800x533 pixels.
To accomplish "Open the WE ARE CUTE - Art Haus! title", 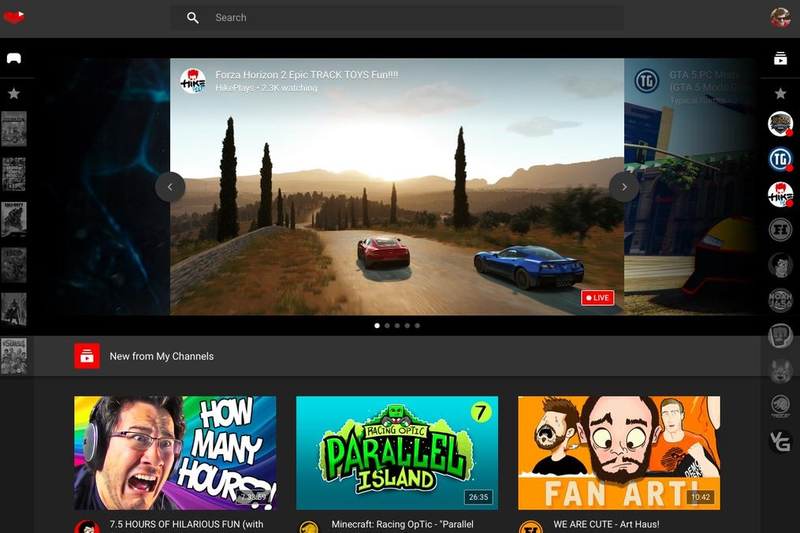I will 606,524.
